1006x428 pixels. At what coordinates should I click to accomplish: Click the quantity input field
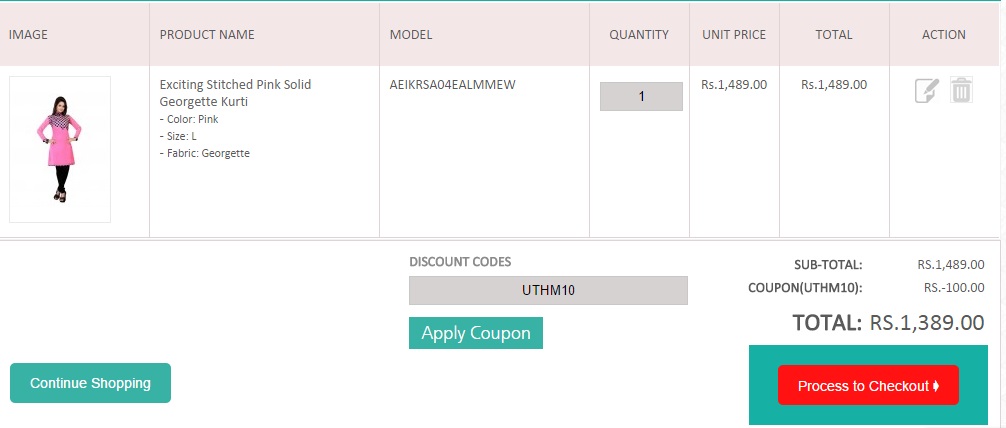641,97
